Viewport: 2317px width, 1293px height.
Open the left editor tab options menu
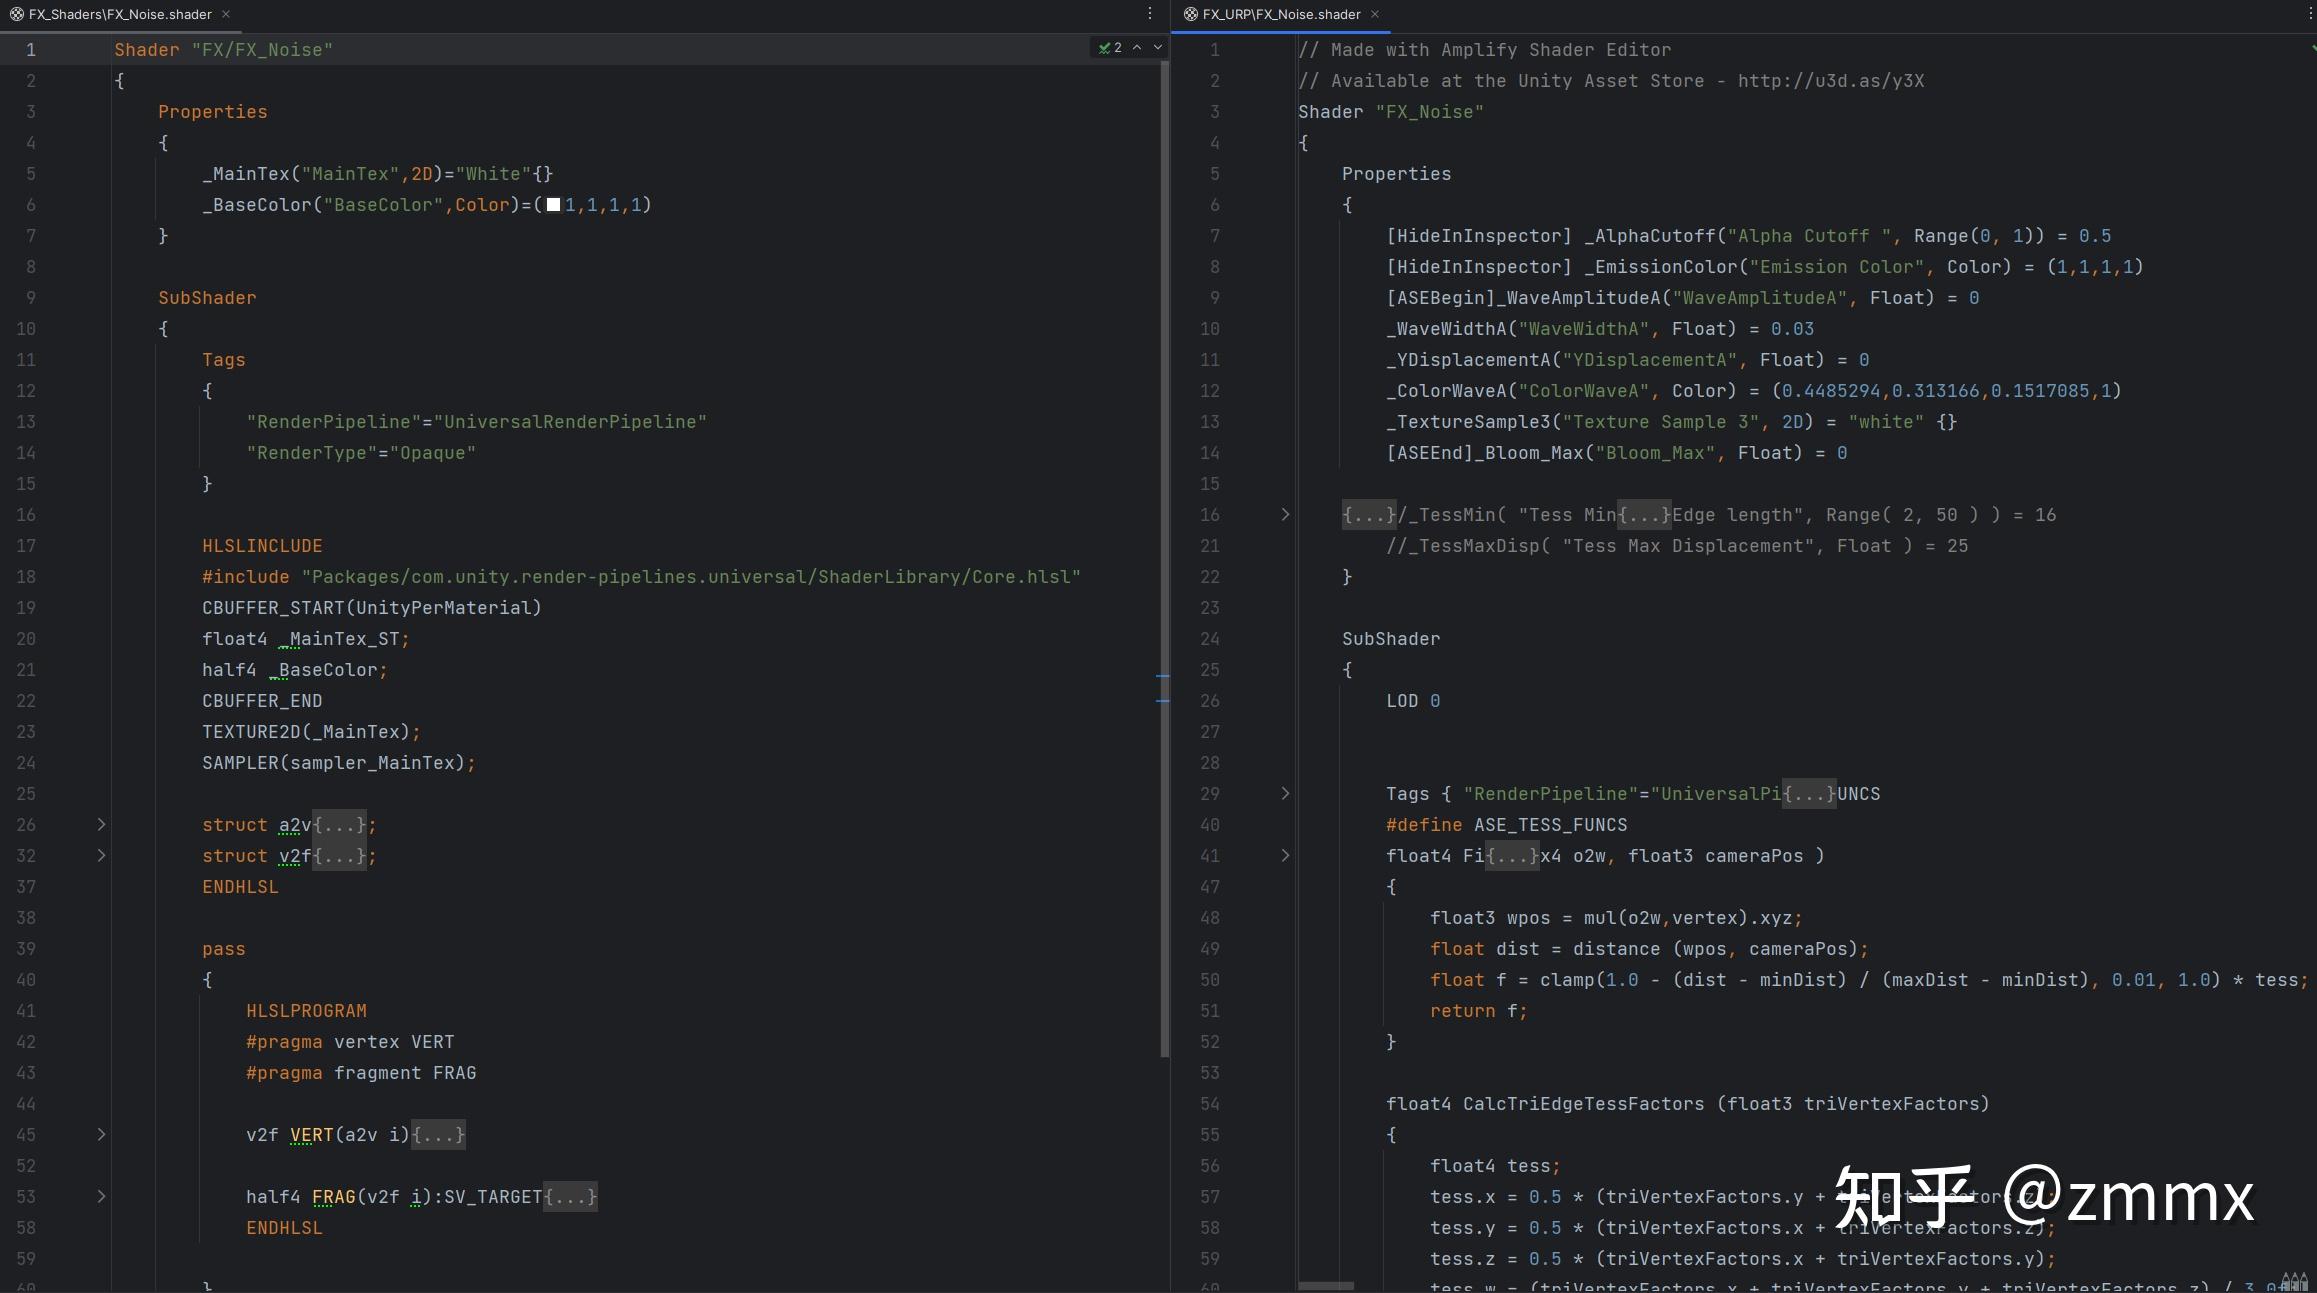coord(1150,14)
